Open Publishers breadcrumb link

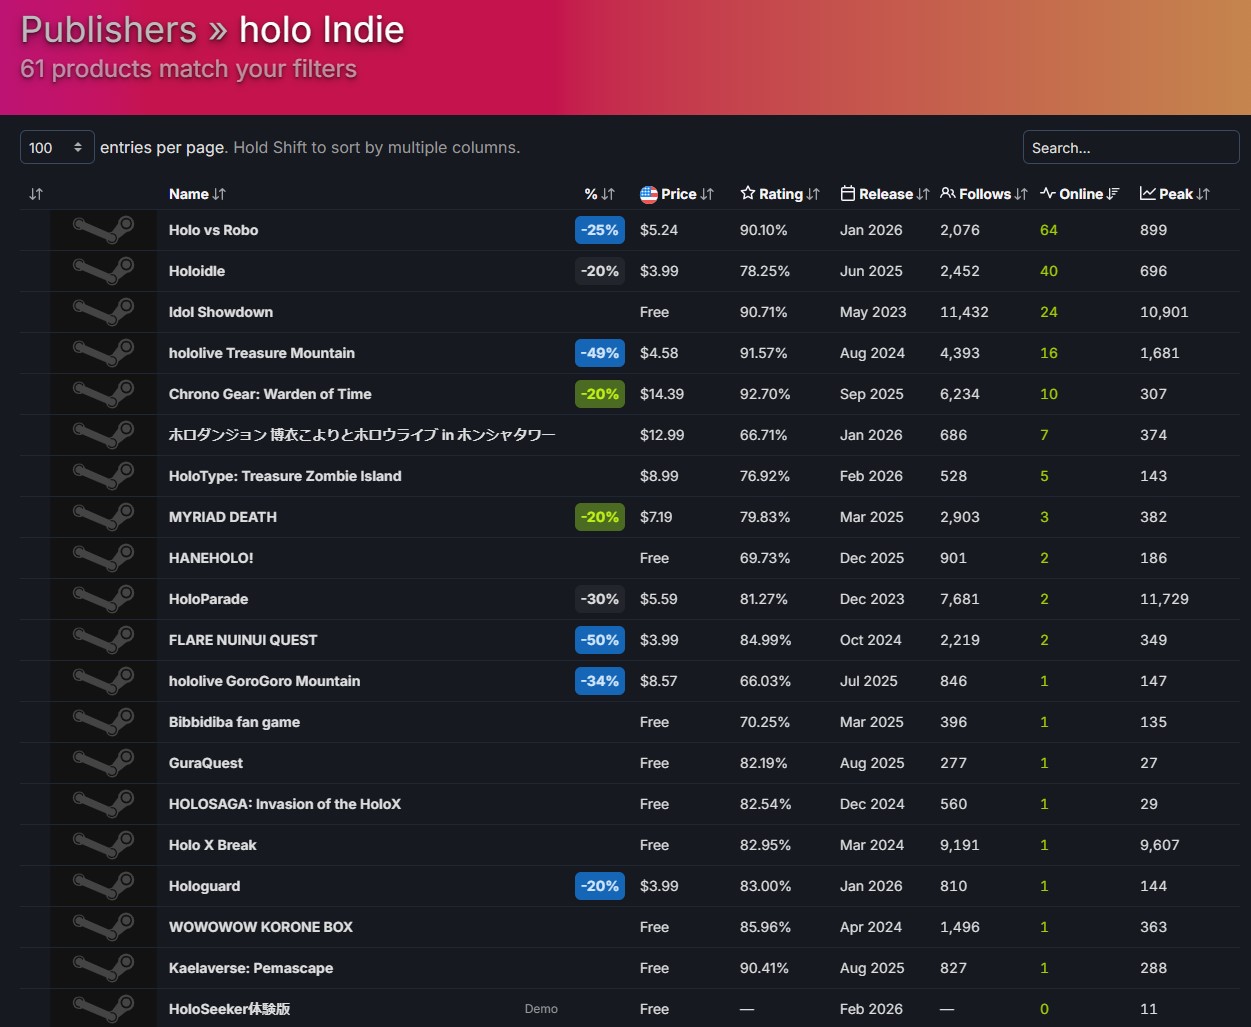click(109, 30)
